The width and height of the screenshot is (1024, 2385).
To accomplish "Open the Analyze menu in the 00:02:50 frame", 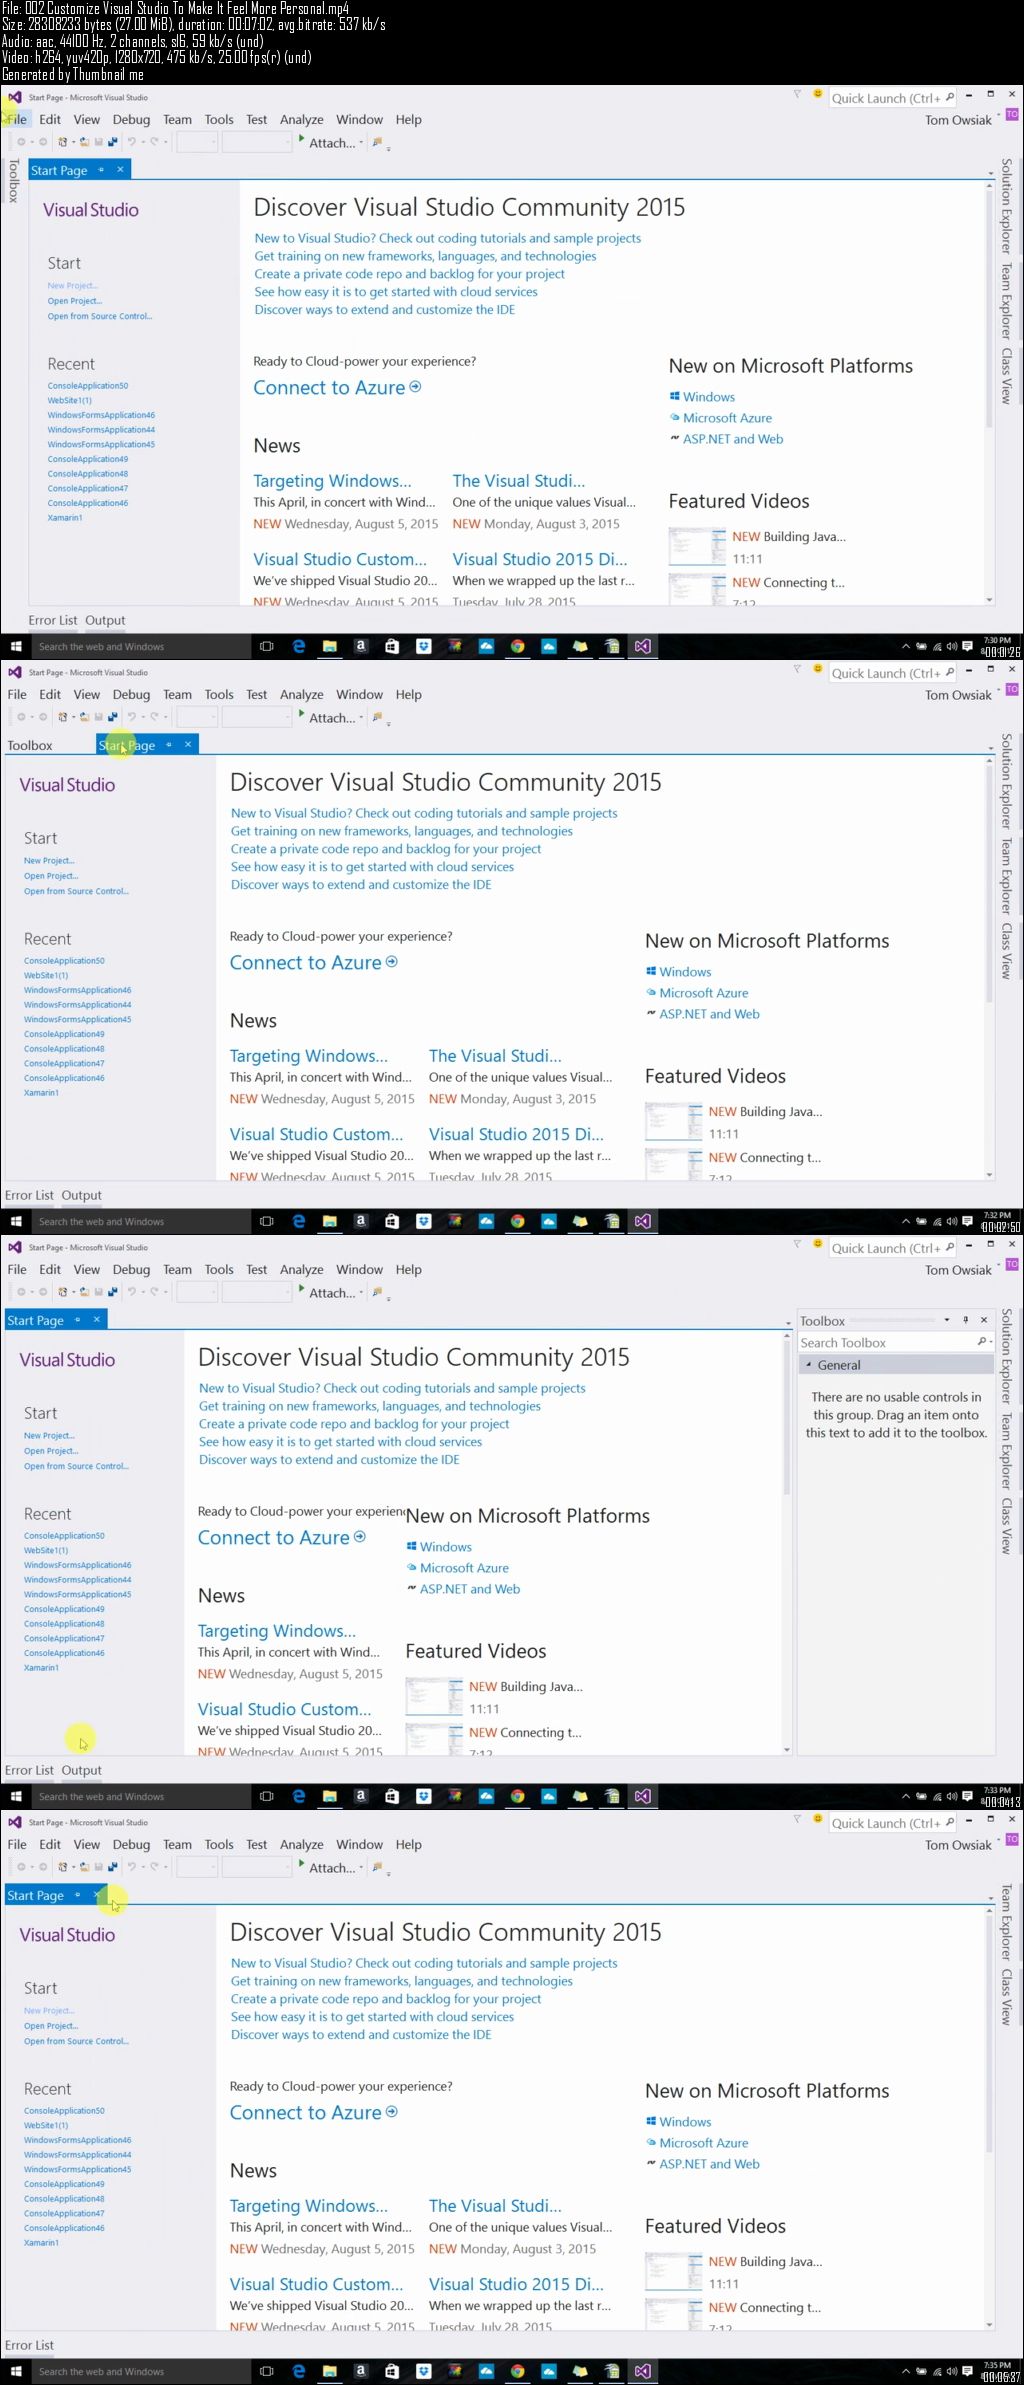I will (302, 694).
